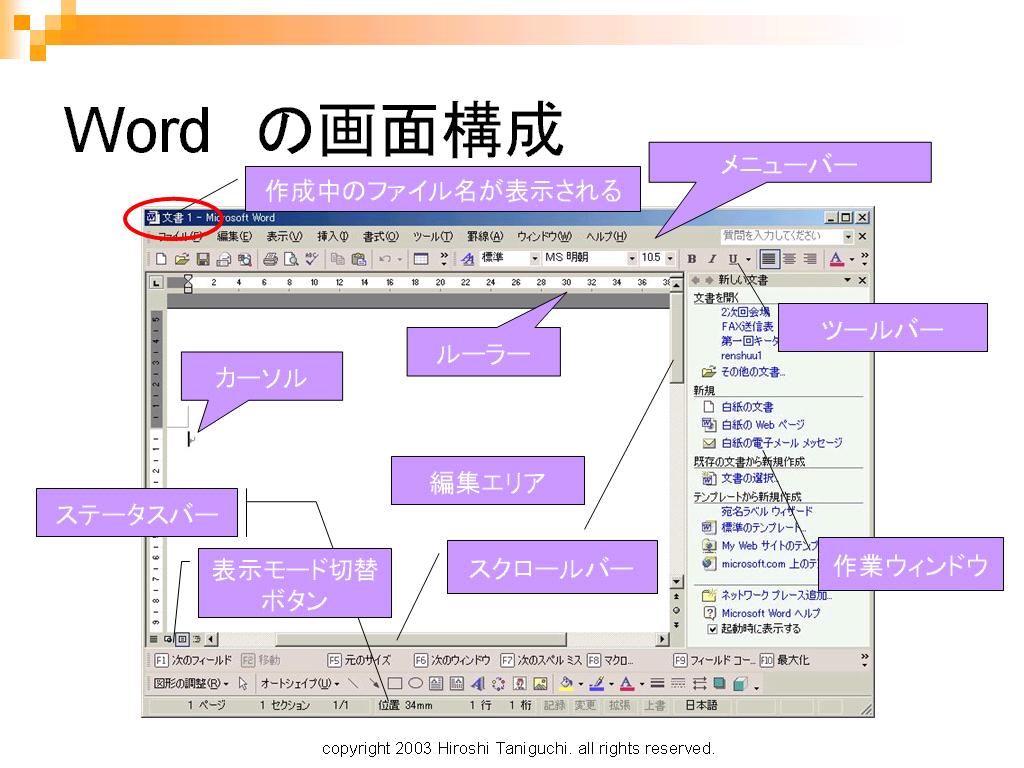This screenshot has width=1024, height=768.
Task: Click the Print printer icon
Action: click(270, 259)
